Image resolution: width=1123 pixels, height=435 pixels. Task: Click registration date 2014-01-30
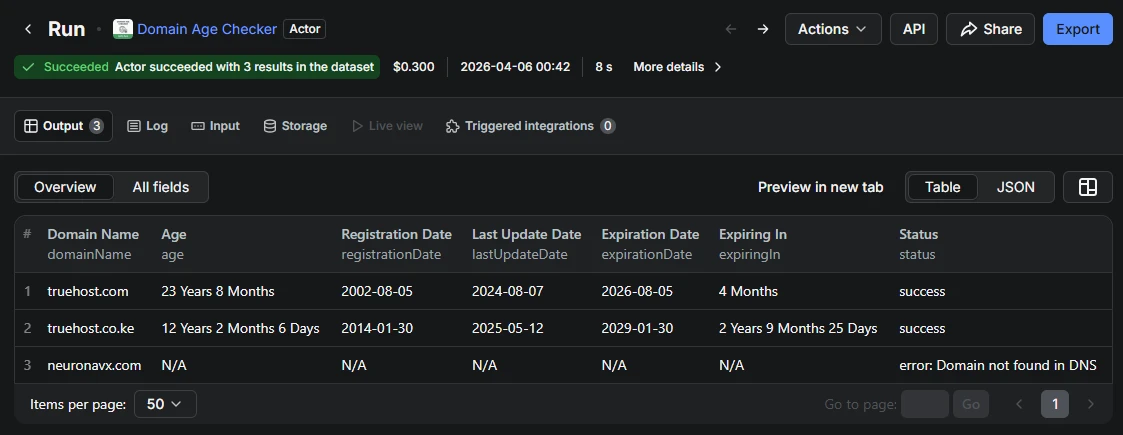377,328
